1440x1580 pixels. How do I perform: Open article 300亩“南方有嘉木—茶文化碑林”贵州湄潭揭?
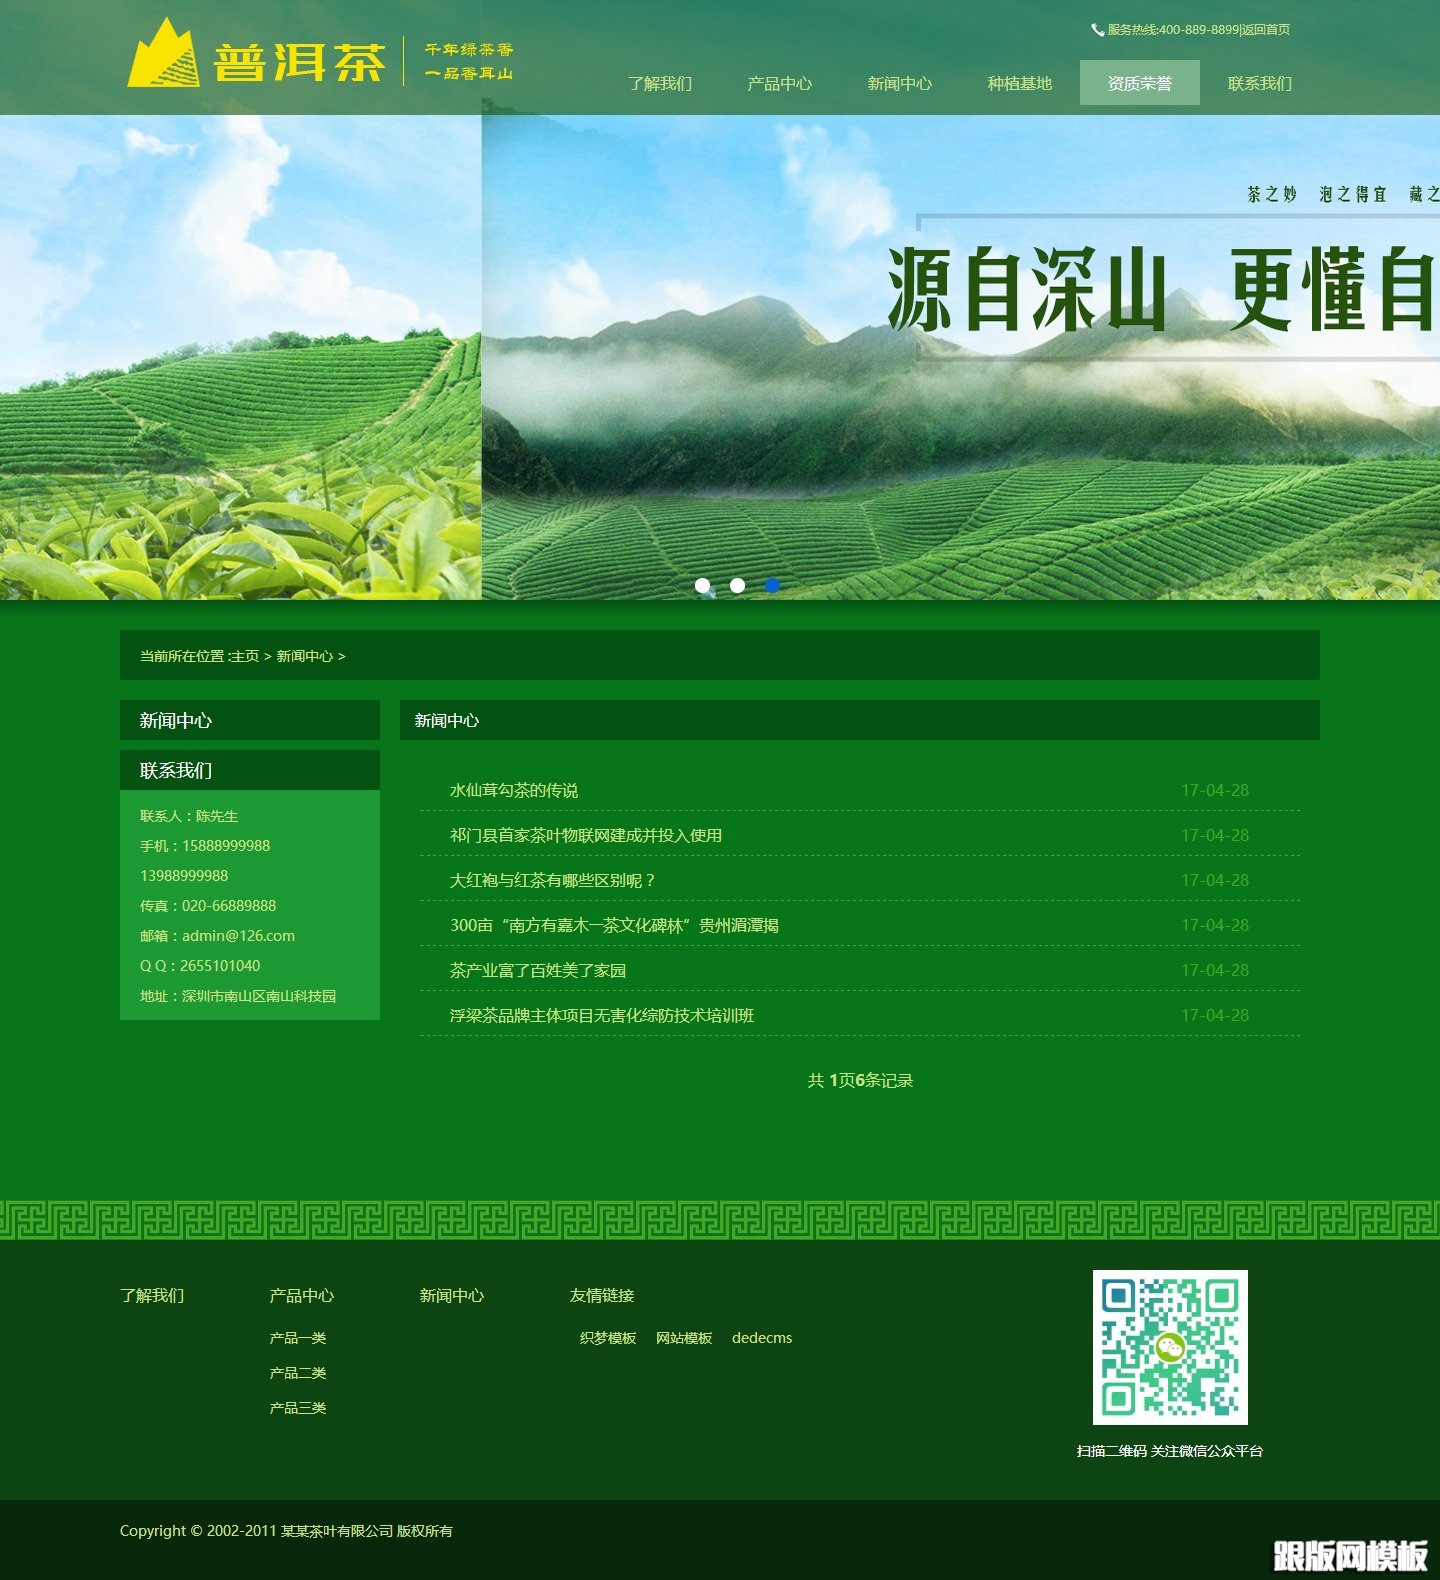[614, 925]
